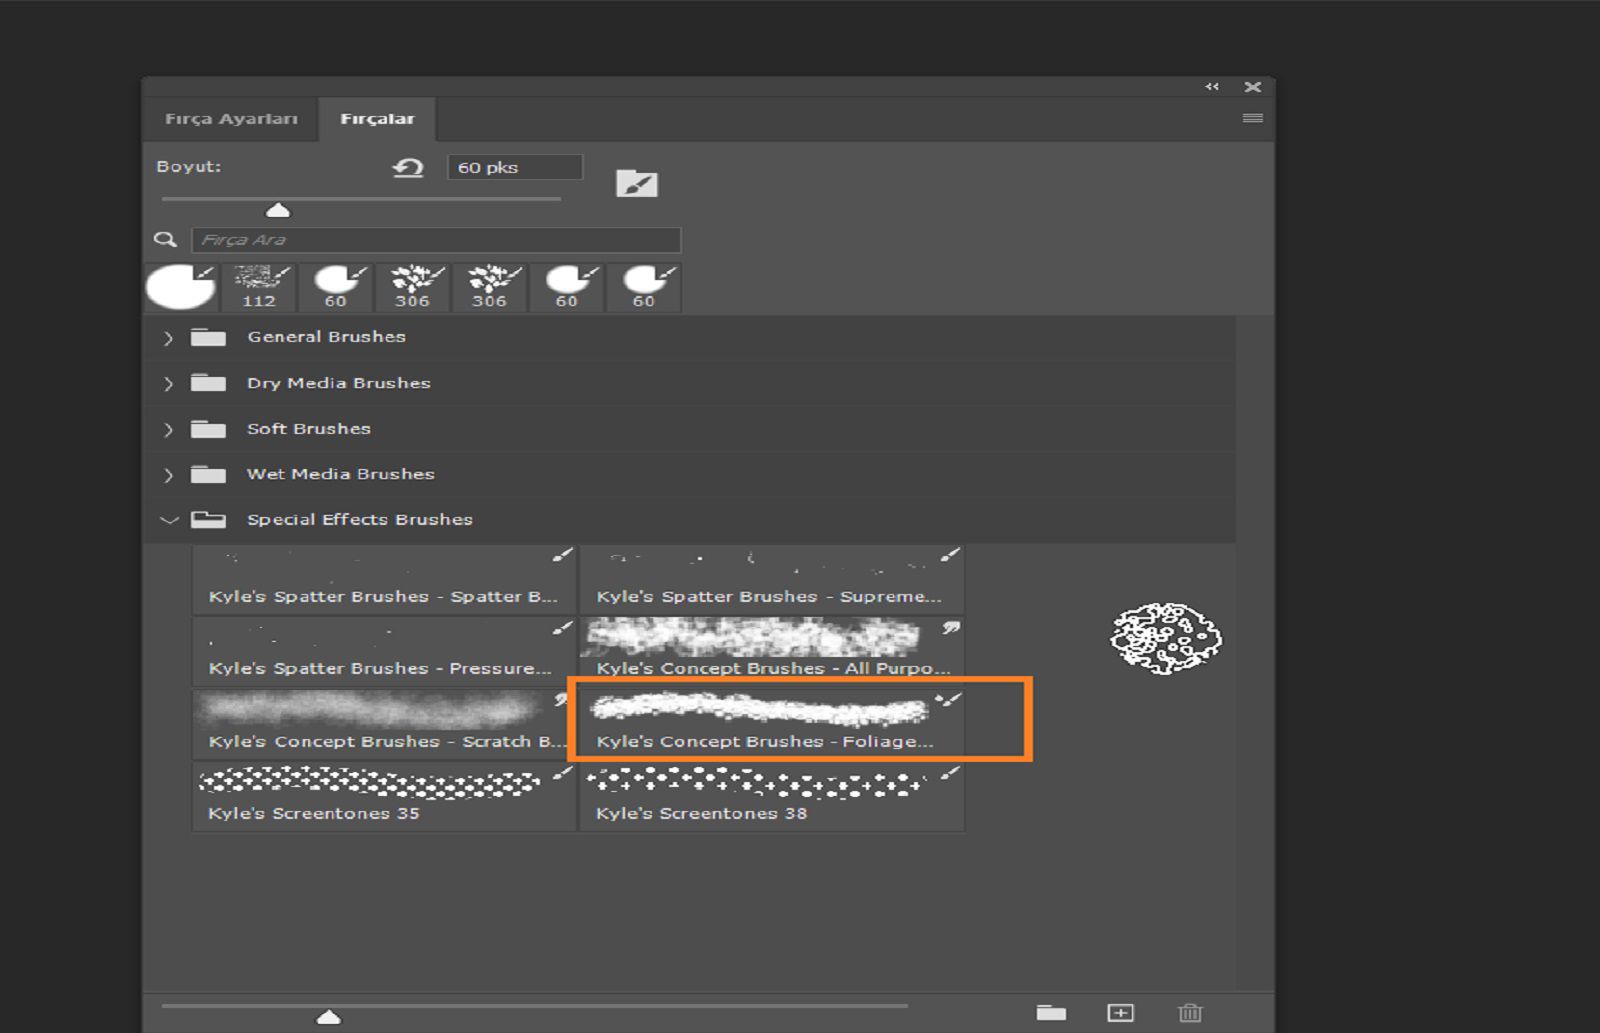Click the Boyut brush size slider handle
Image resolution: width=1600 pixels, height=1033 pixels.
tap(278, 209)
